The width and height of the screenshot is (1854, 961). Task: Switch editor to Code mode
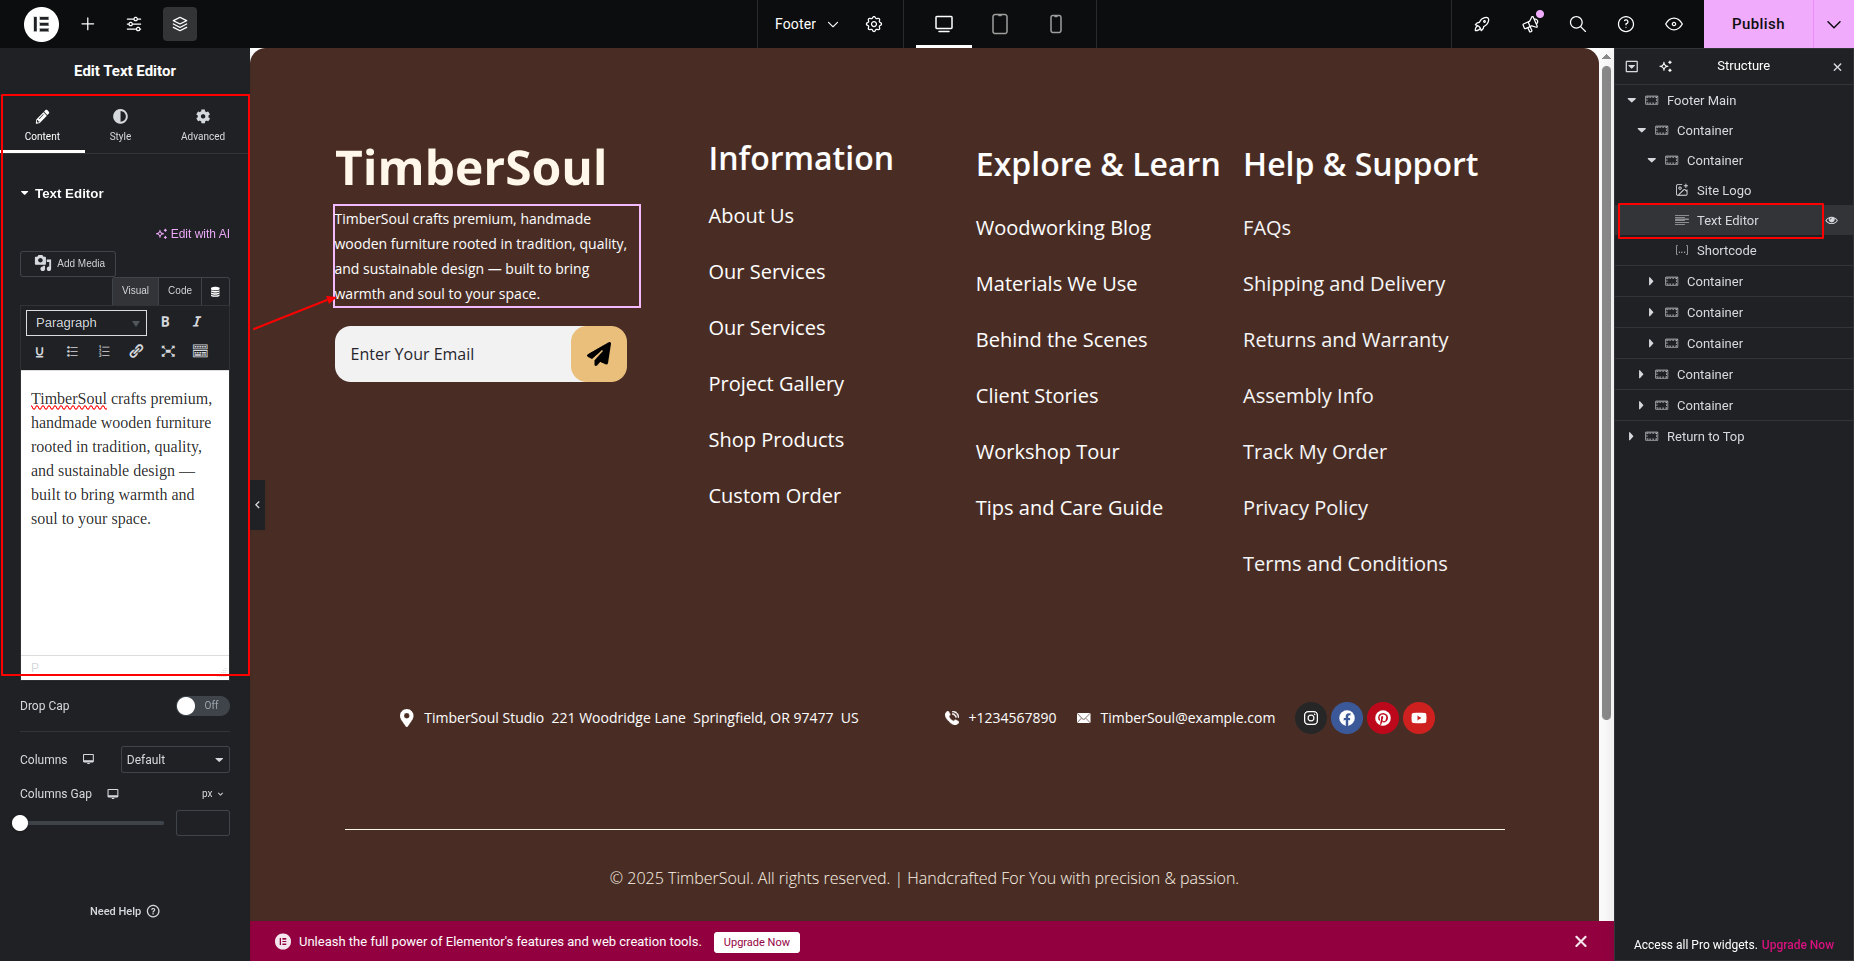180,291
